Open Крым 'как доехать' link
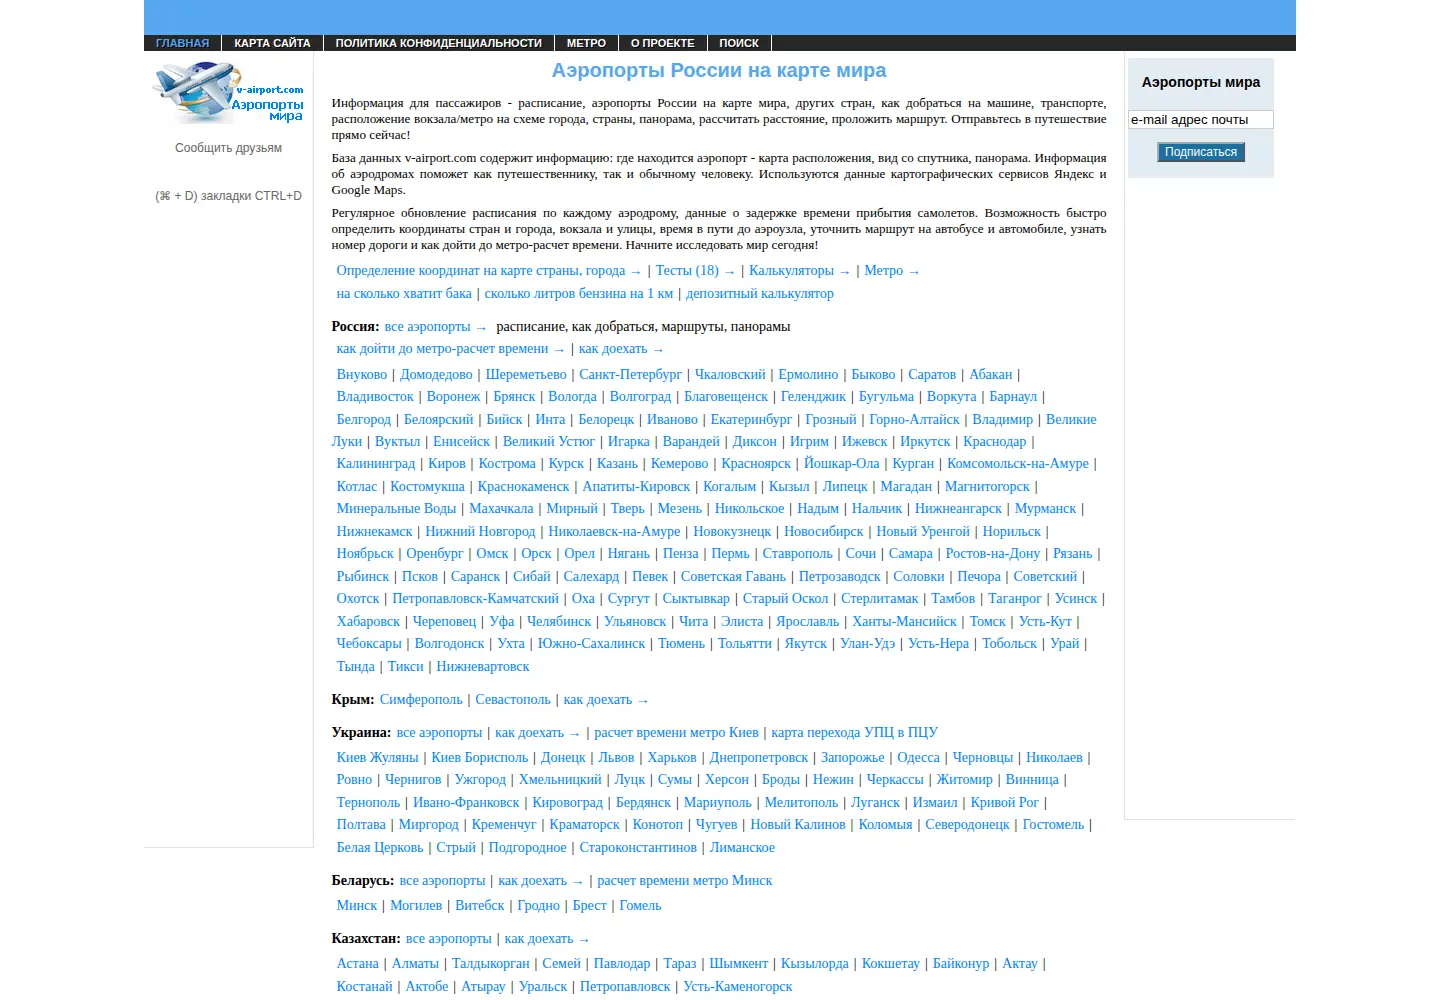1440x1000 pixels. click(606, 700)
